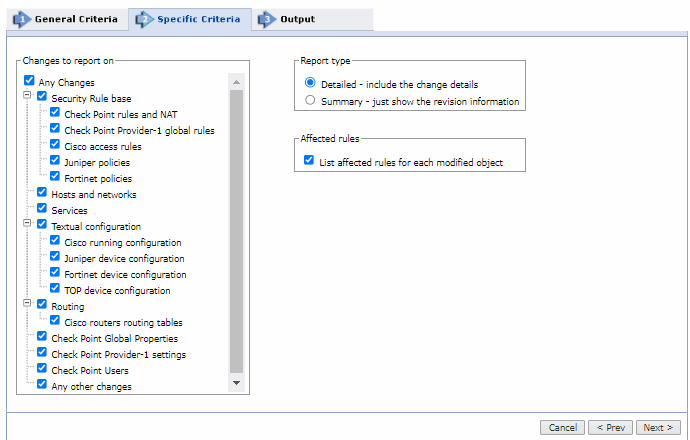Click the scroll up arrow in changes list
This screenshot has width=690, height=440.
(x=236, y=82)
